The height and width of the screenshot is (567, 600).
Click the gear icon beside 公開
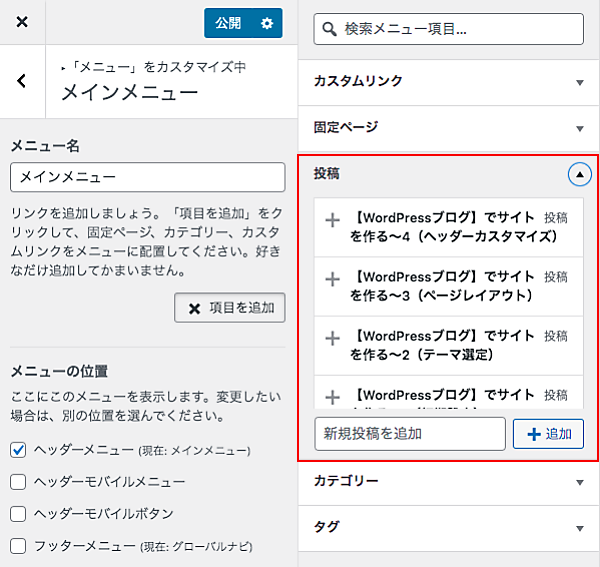point(266,23)
